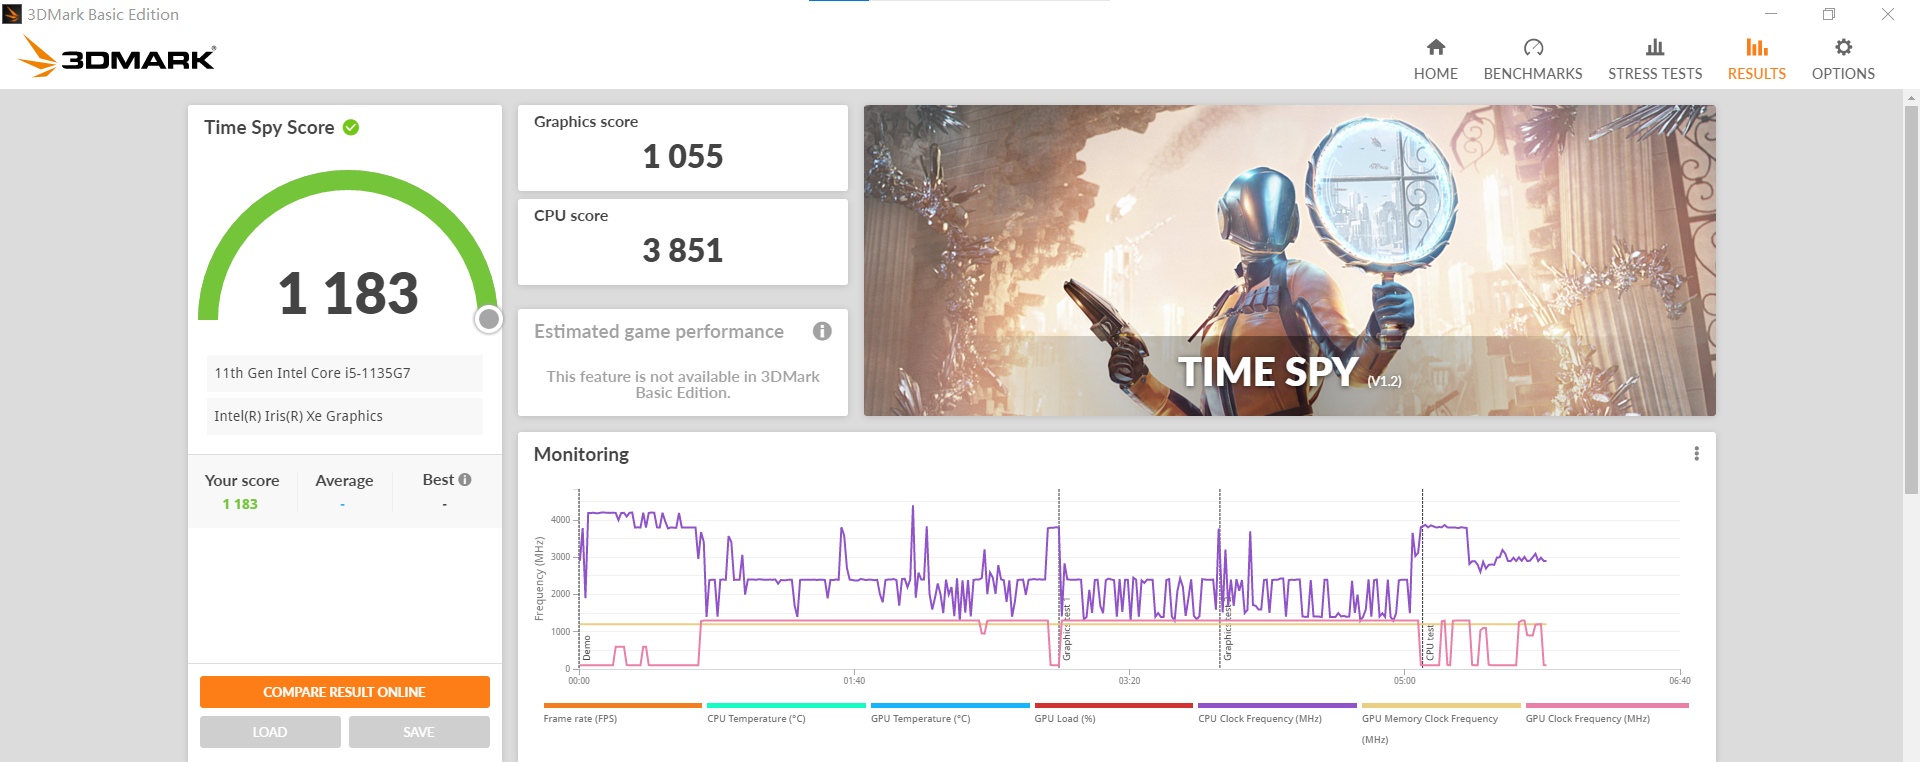This screenshot has width=1920, height=762.
Task: Click the Time Spy Score heading
Action: [269, 127]
